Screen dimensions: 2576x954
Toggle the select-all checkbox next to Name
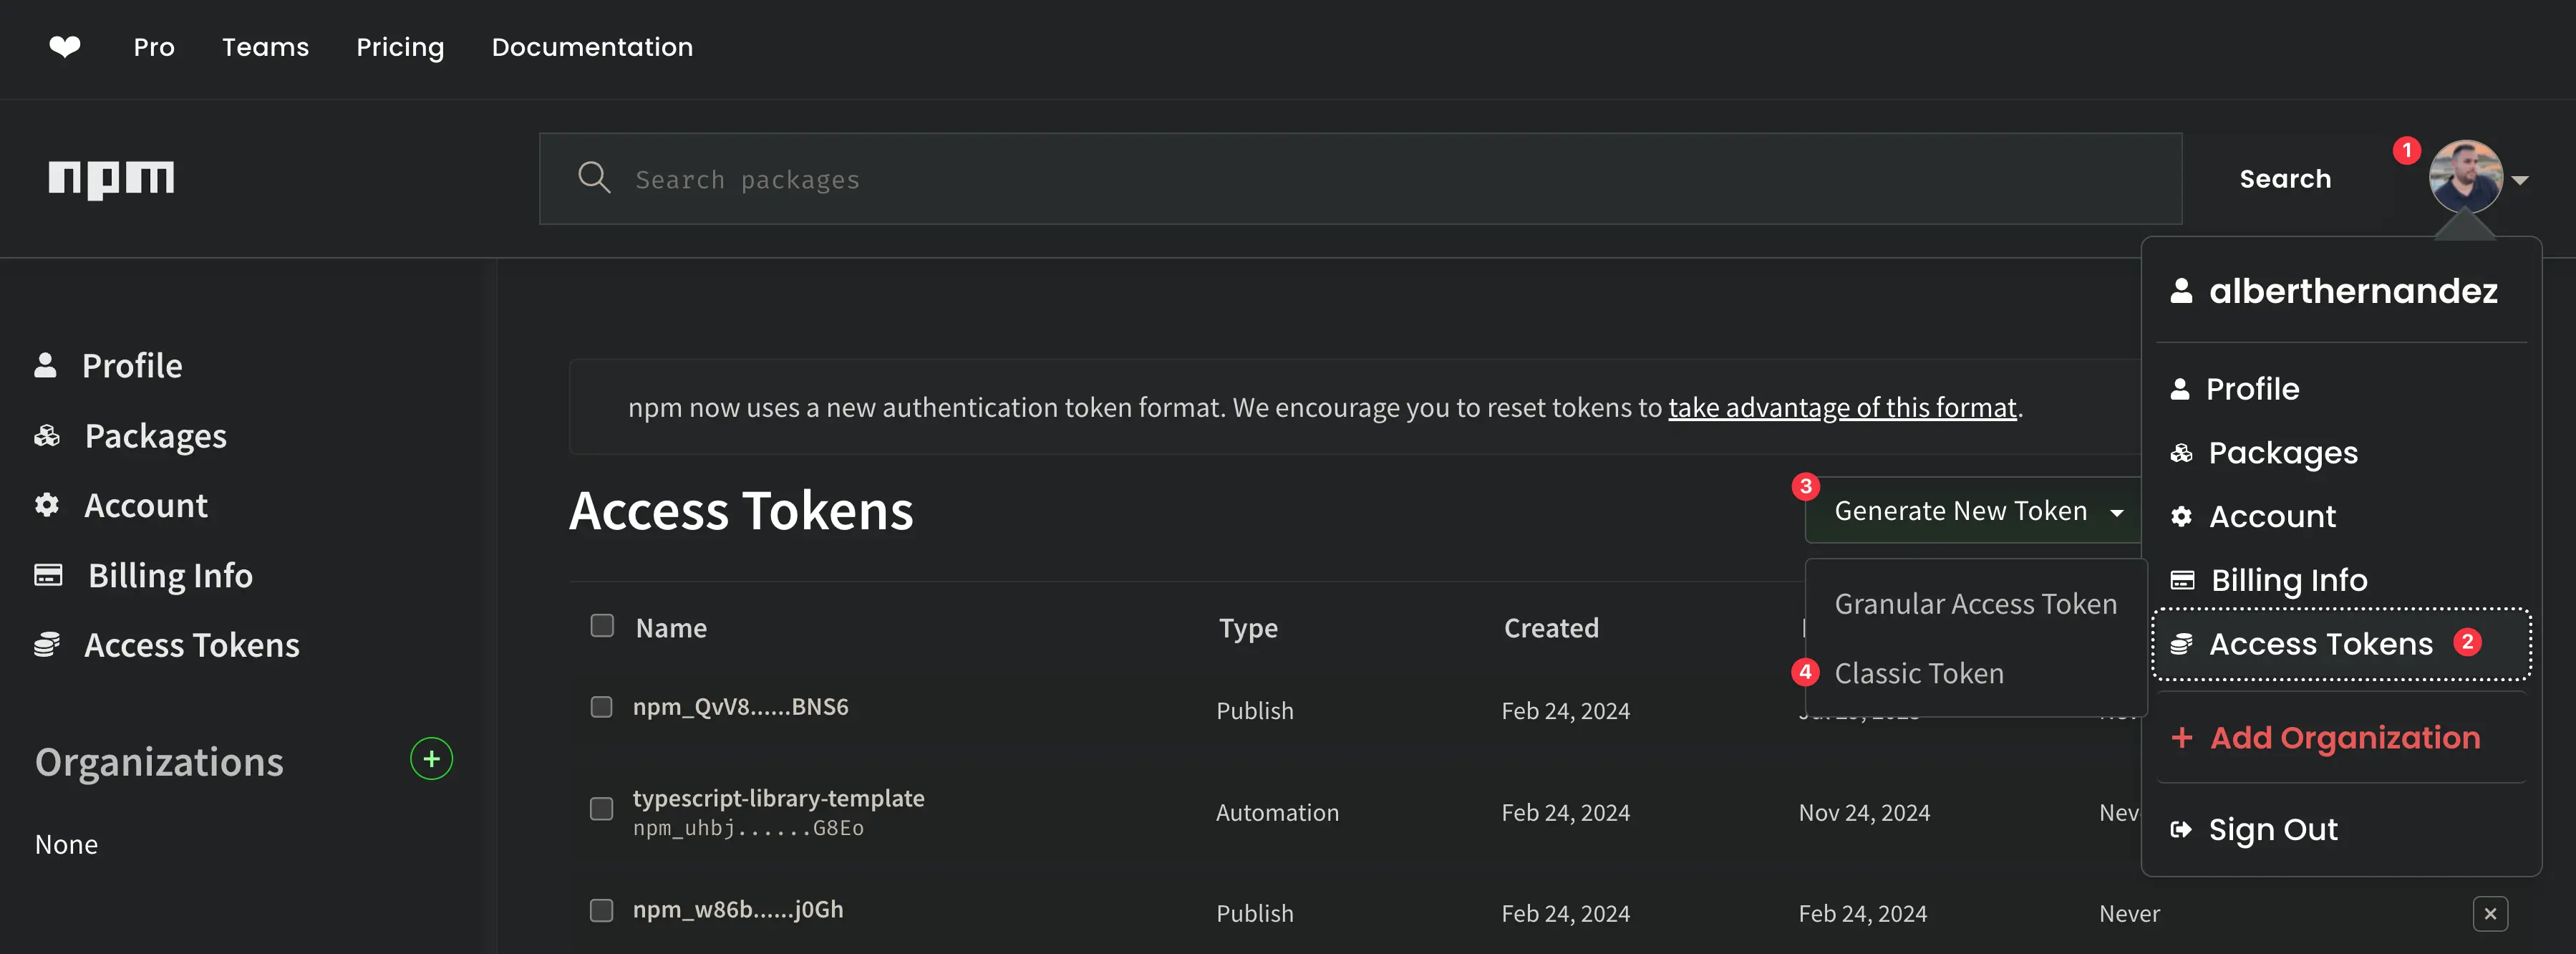[x=602, y=626]
